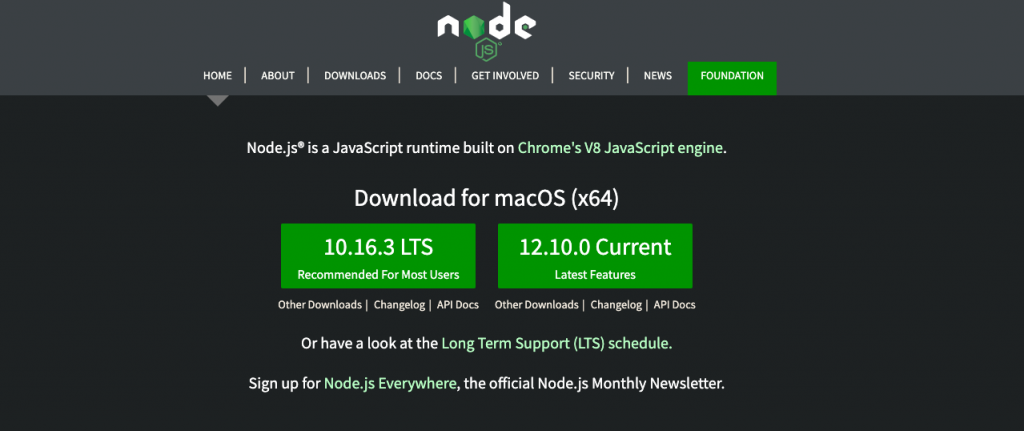Download the 12.10.0 Current version
This screenshot has height=431, width=1024.
(x=595, y=255)
